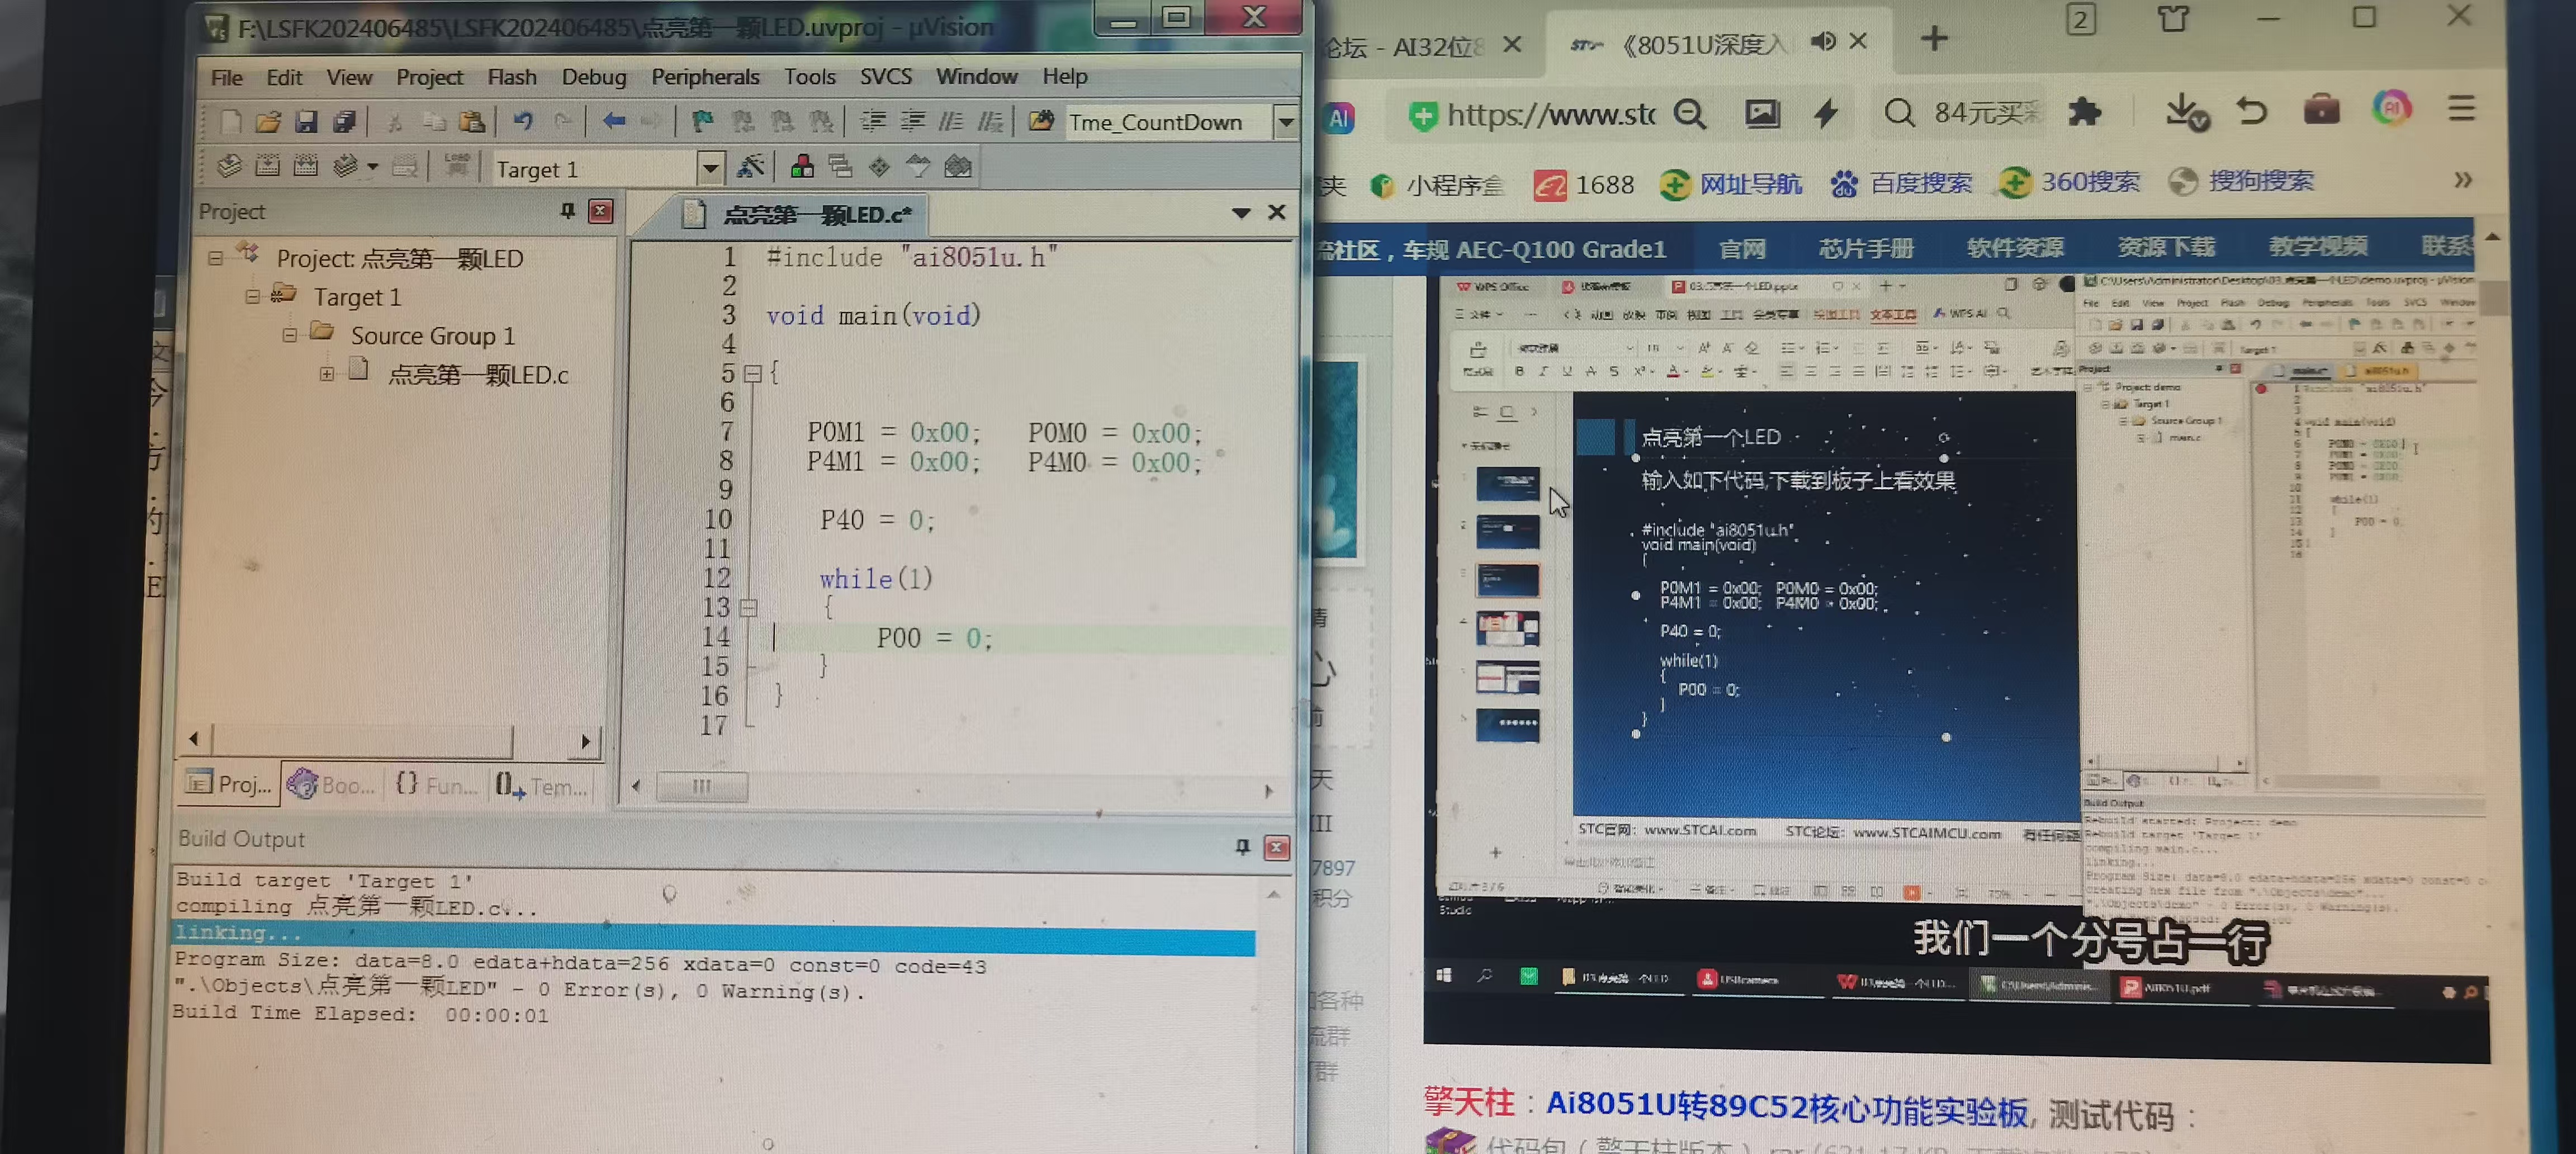Switch to the Boo... books tab
2576x1154 pixels.
332,785
